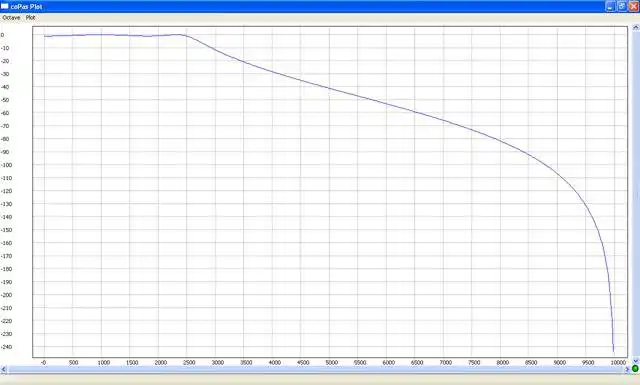Image resolution: width=640 pixels, height=385 pixels.
Task: Click the horizontal scrollbar left arrow
Action: point(3,369)
